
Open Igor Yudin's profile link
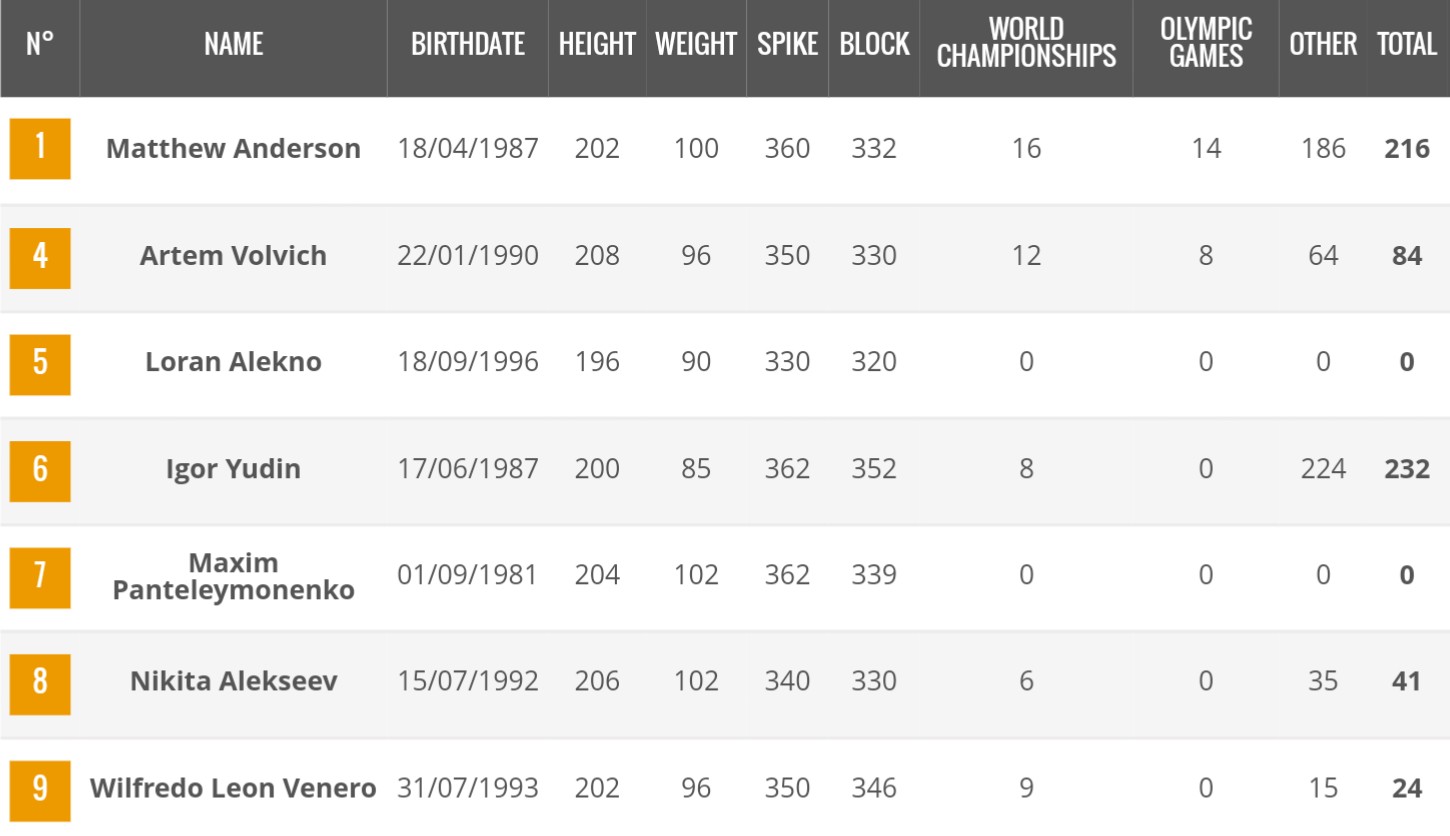233,468
